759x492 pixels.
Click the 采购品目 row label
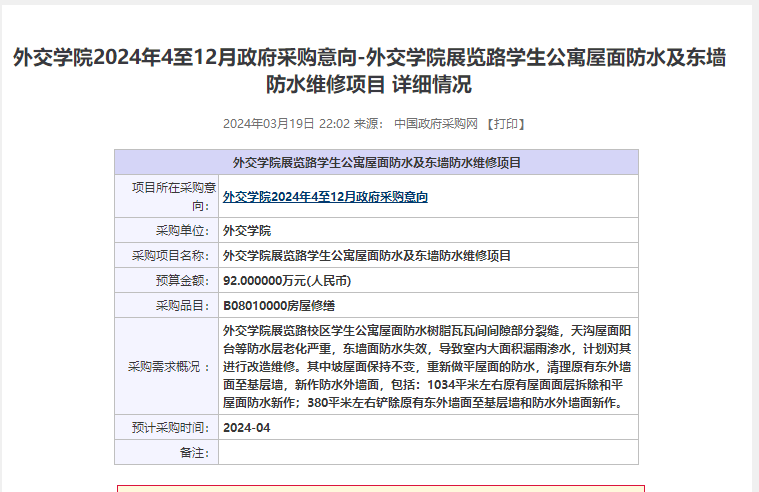(x=180, y=305)
